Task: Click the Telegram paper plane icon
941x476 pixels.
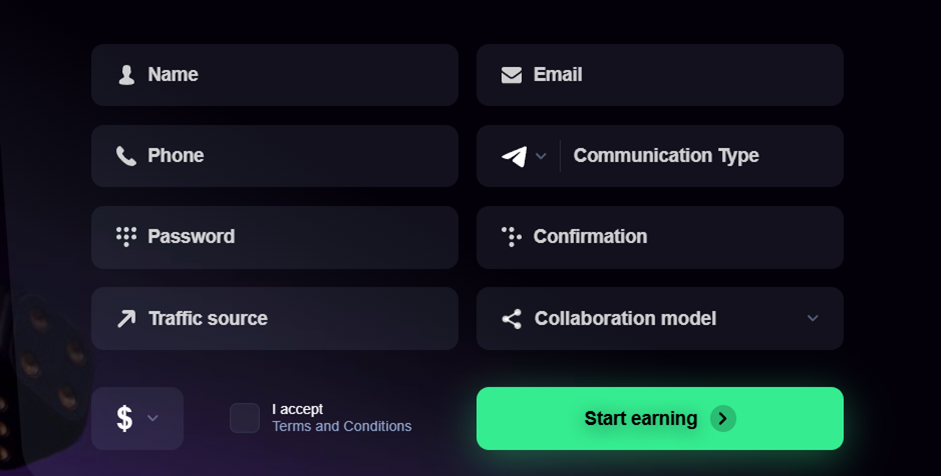Action: click(x=514, y=156)
